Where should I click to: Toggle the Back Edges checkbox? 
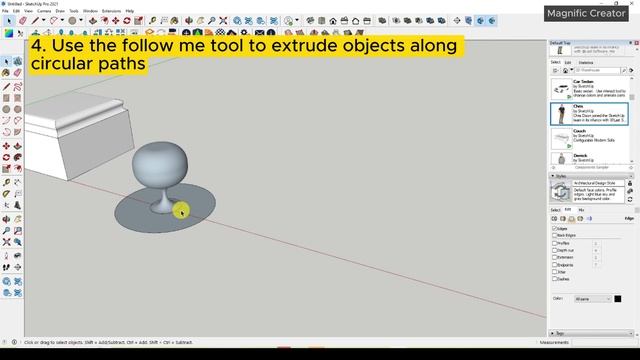point(554,236)
